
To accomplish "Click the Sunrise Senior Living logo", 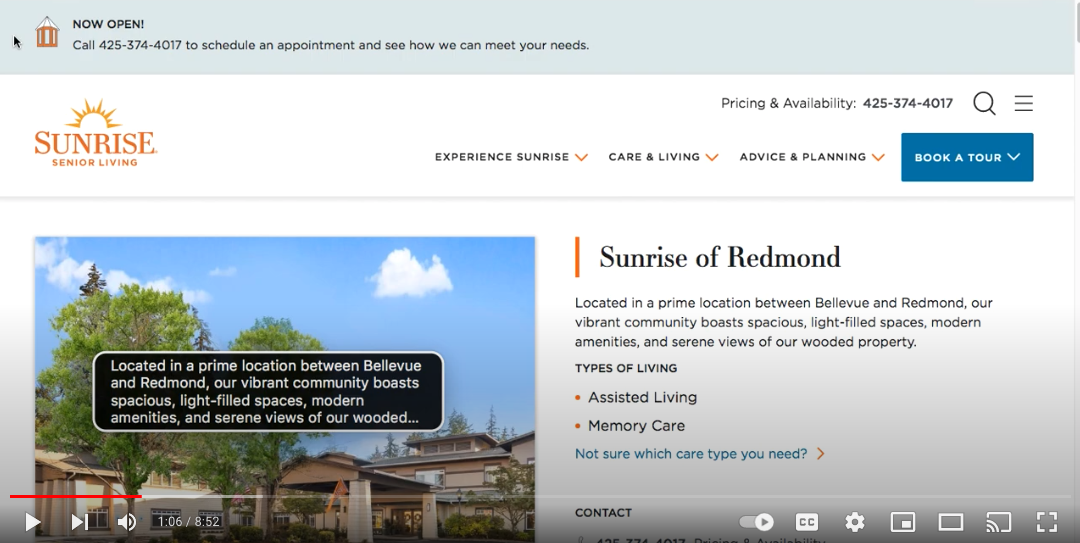I will pos(95,132).
